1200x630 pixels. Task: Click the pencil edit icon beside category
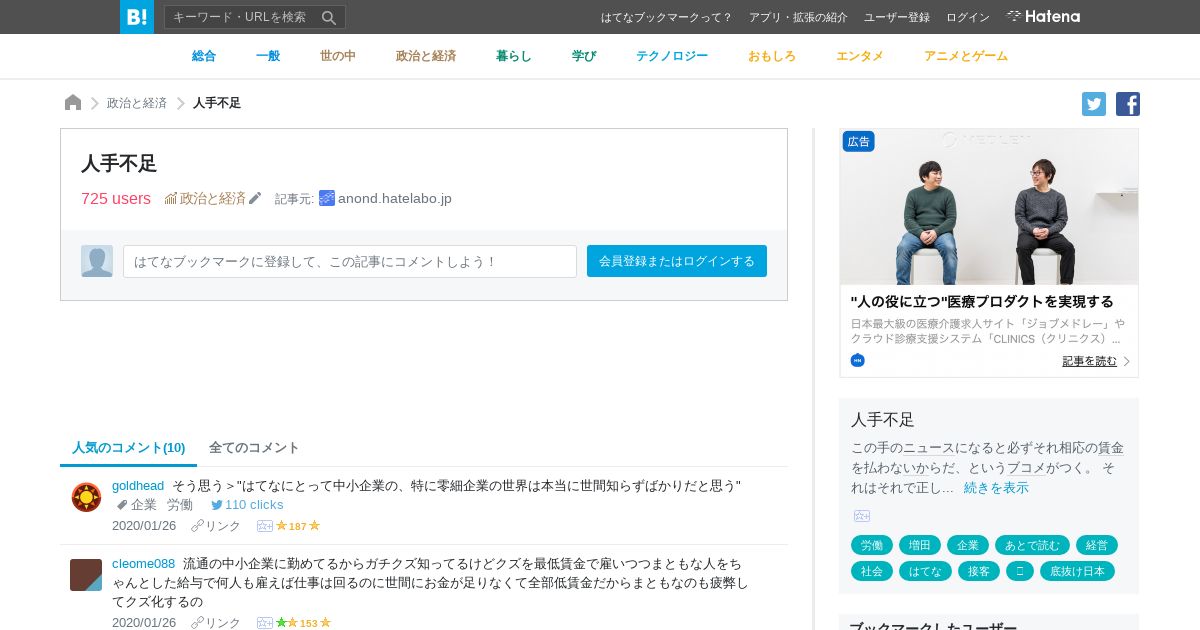coord(255,198)
